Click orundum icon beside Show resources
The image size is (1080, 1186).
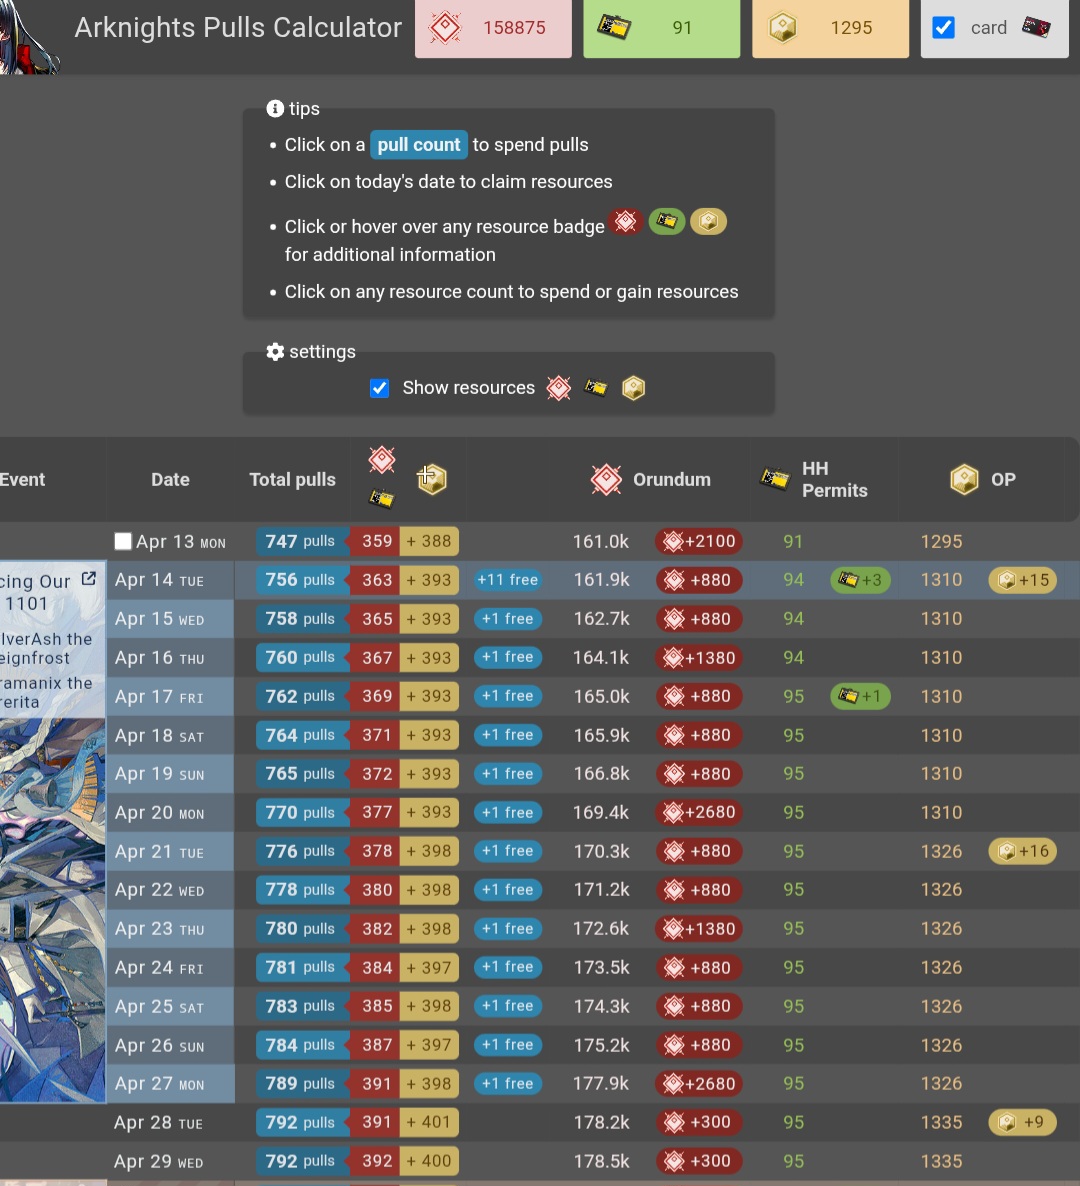(559, 388)
